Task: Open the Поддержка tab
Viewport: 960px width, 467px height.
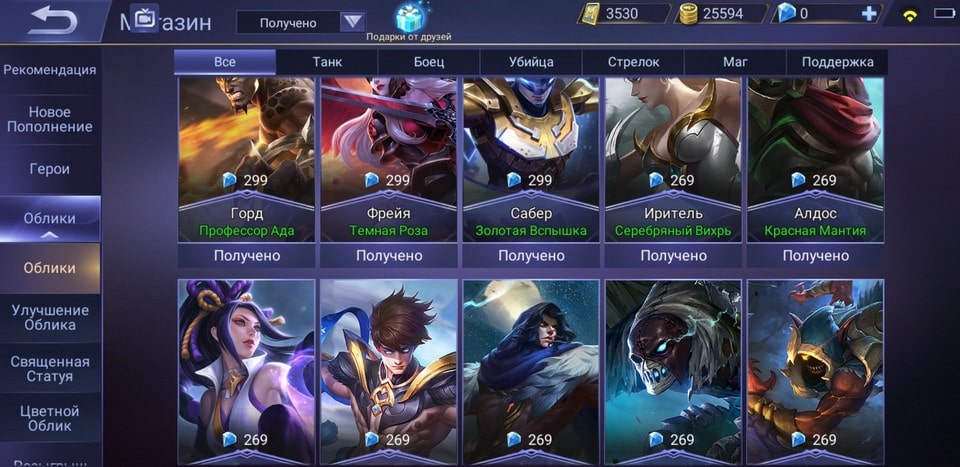Action: click(x=837, y=62)
